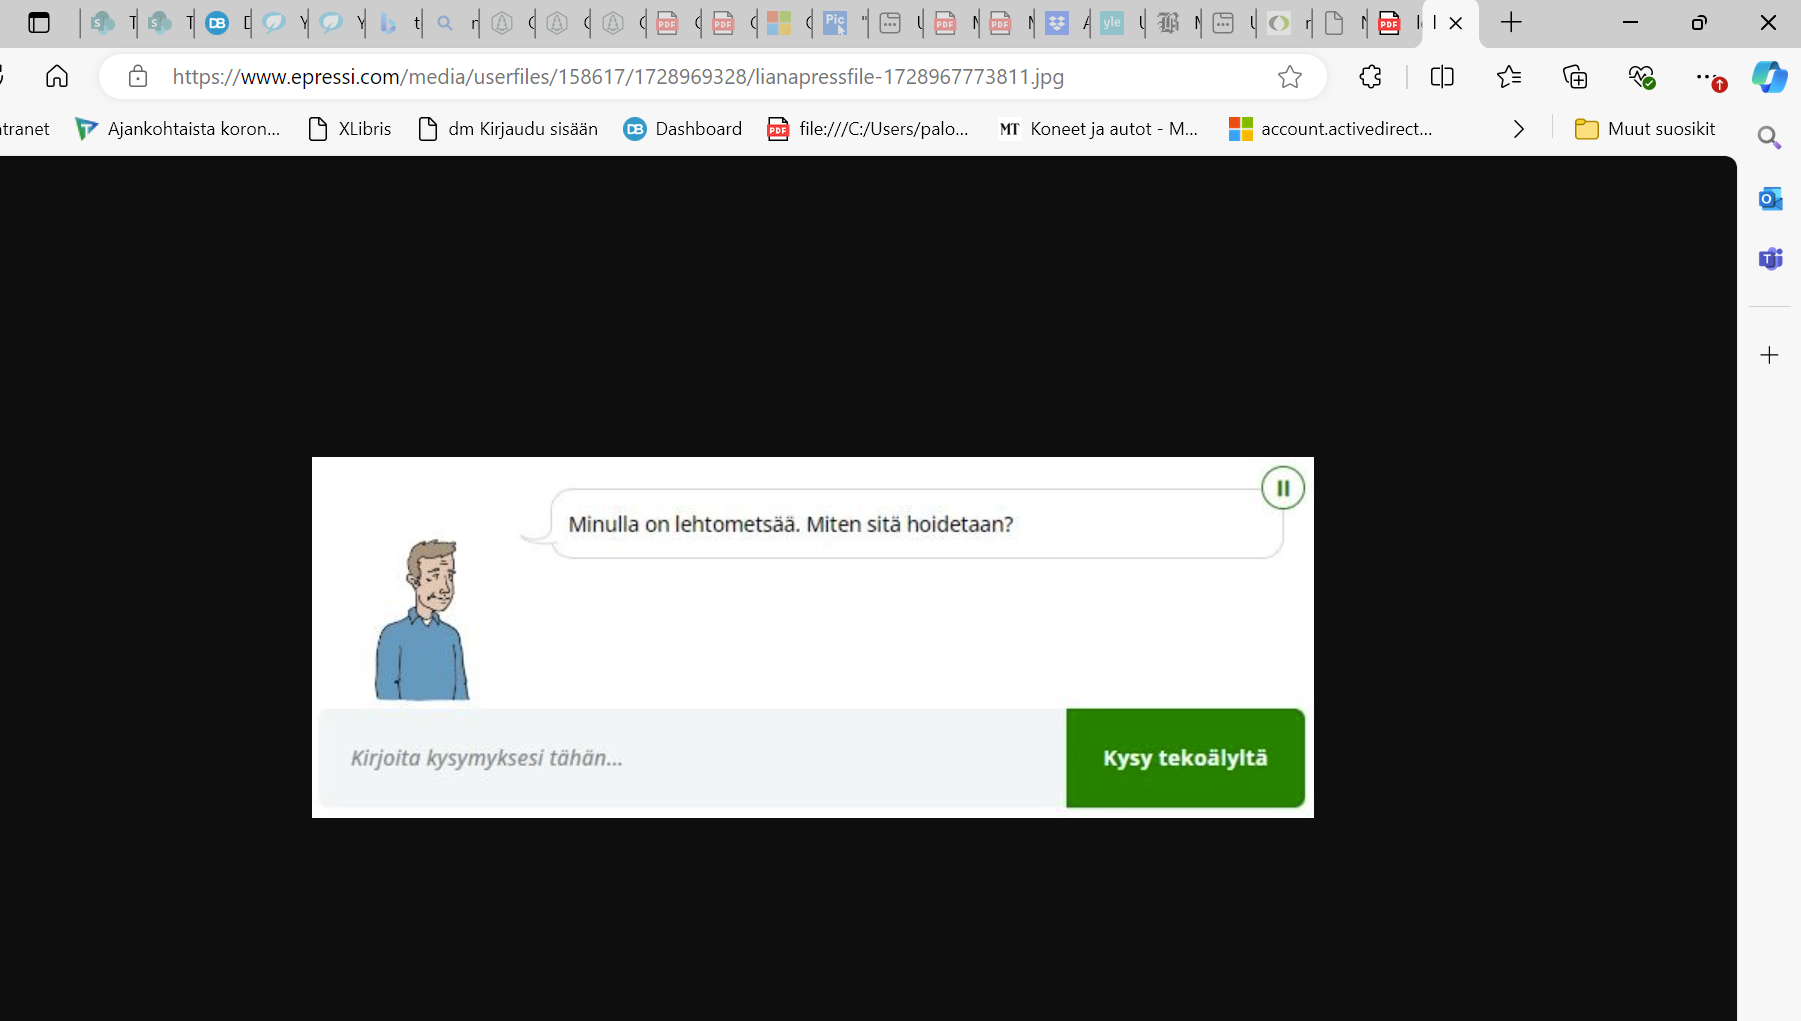The width and height of the screenshot is (1801, 1021).
Task: Click the site permissions lock icon
Action: click(x=137, y=76)
